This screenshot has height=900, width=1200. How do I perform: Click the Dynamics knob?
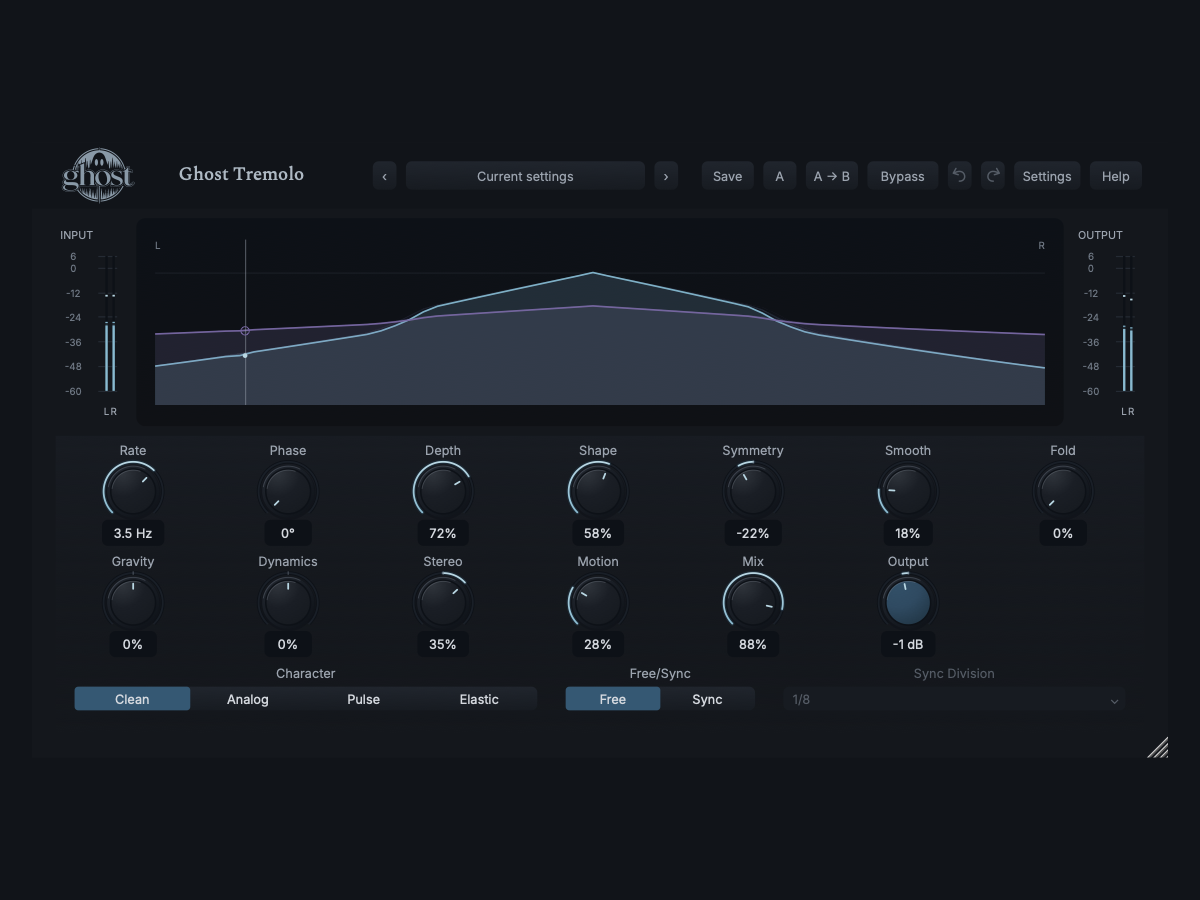(288, 602)
